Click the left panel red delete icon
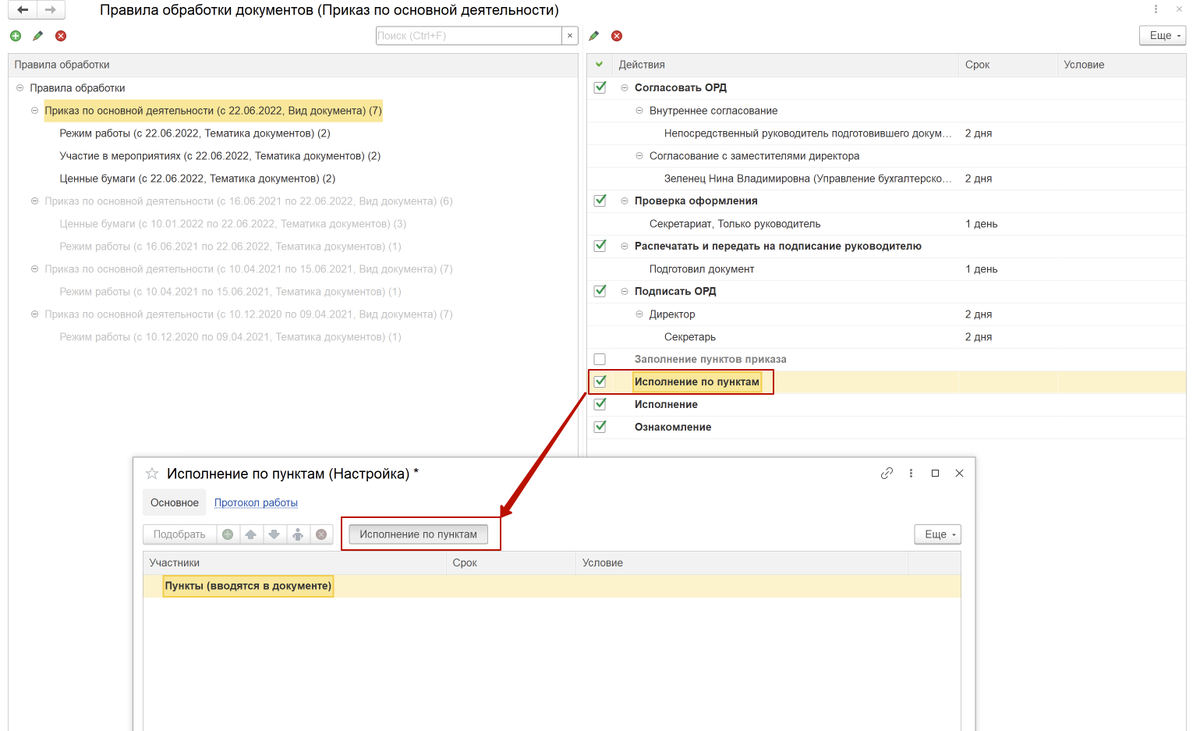 (x=61, y=36)
